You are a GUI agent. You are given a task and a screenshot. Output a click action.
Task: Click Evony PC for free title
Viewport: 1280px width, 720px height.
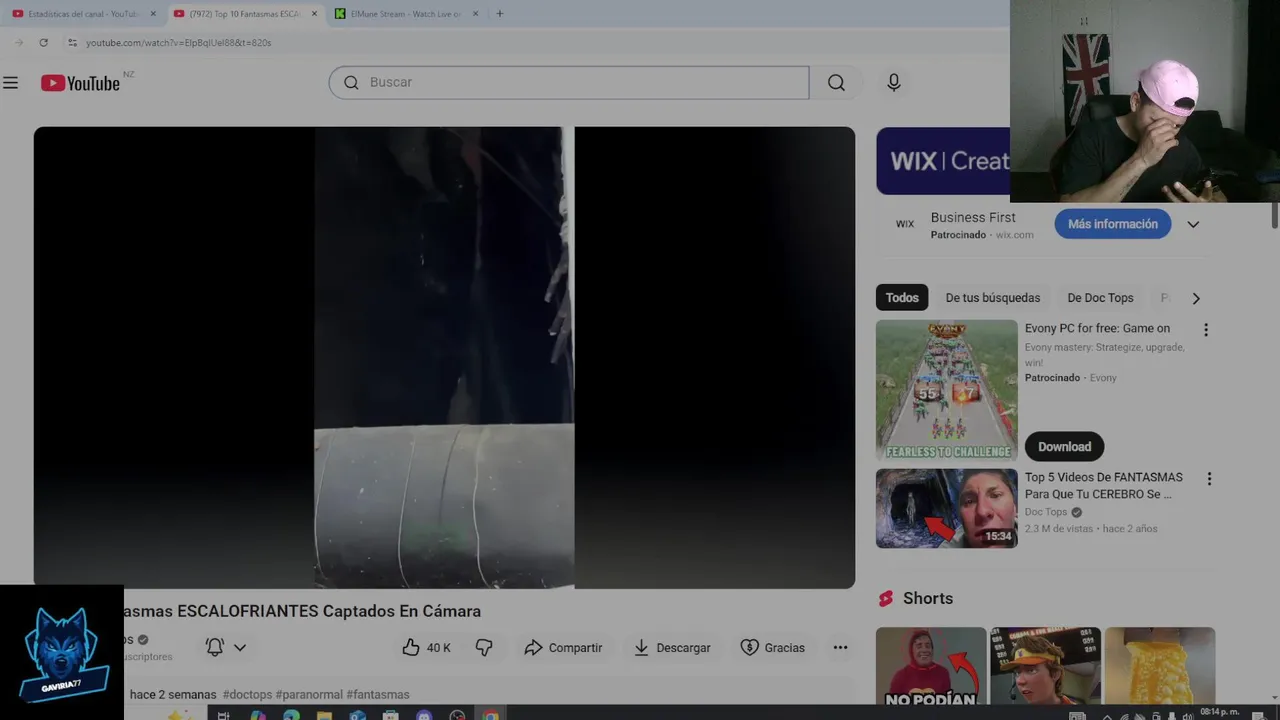pos(1097,328)
